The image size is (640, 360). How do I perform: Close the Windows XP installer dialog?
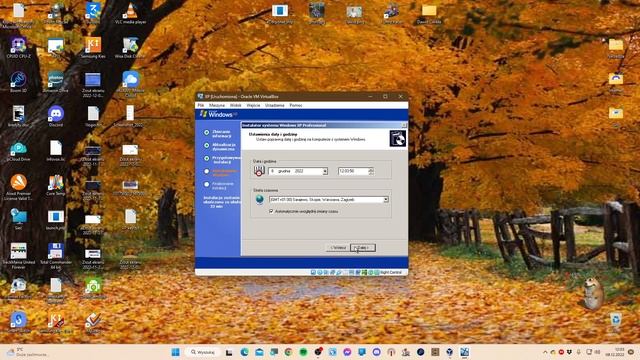pos(404,125)
